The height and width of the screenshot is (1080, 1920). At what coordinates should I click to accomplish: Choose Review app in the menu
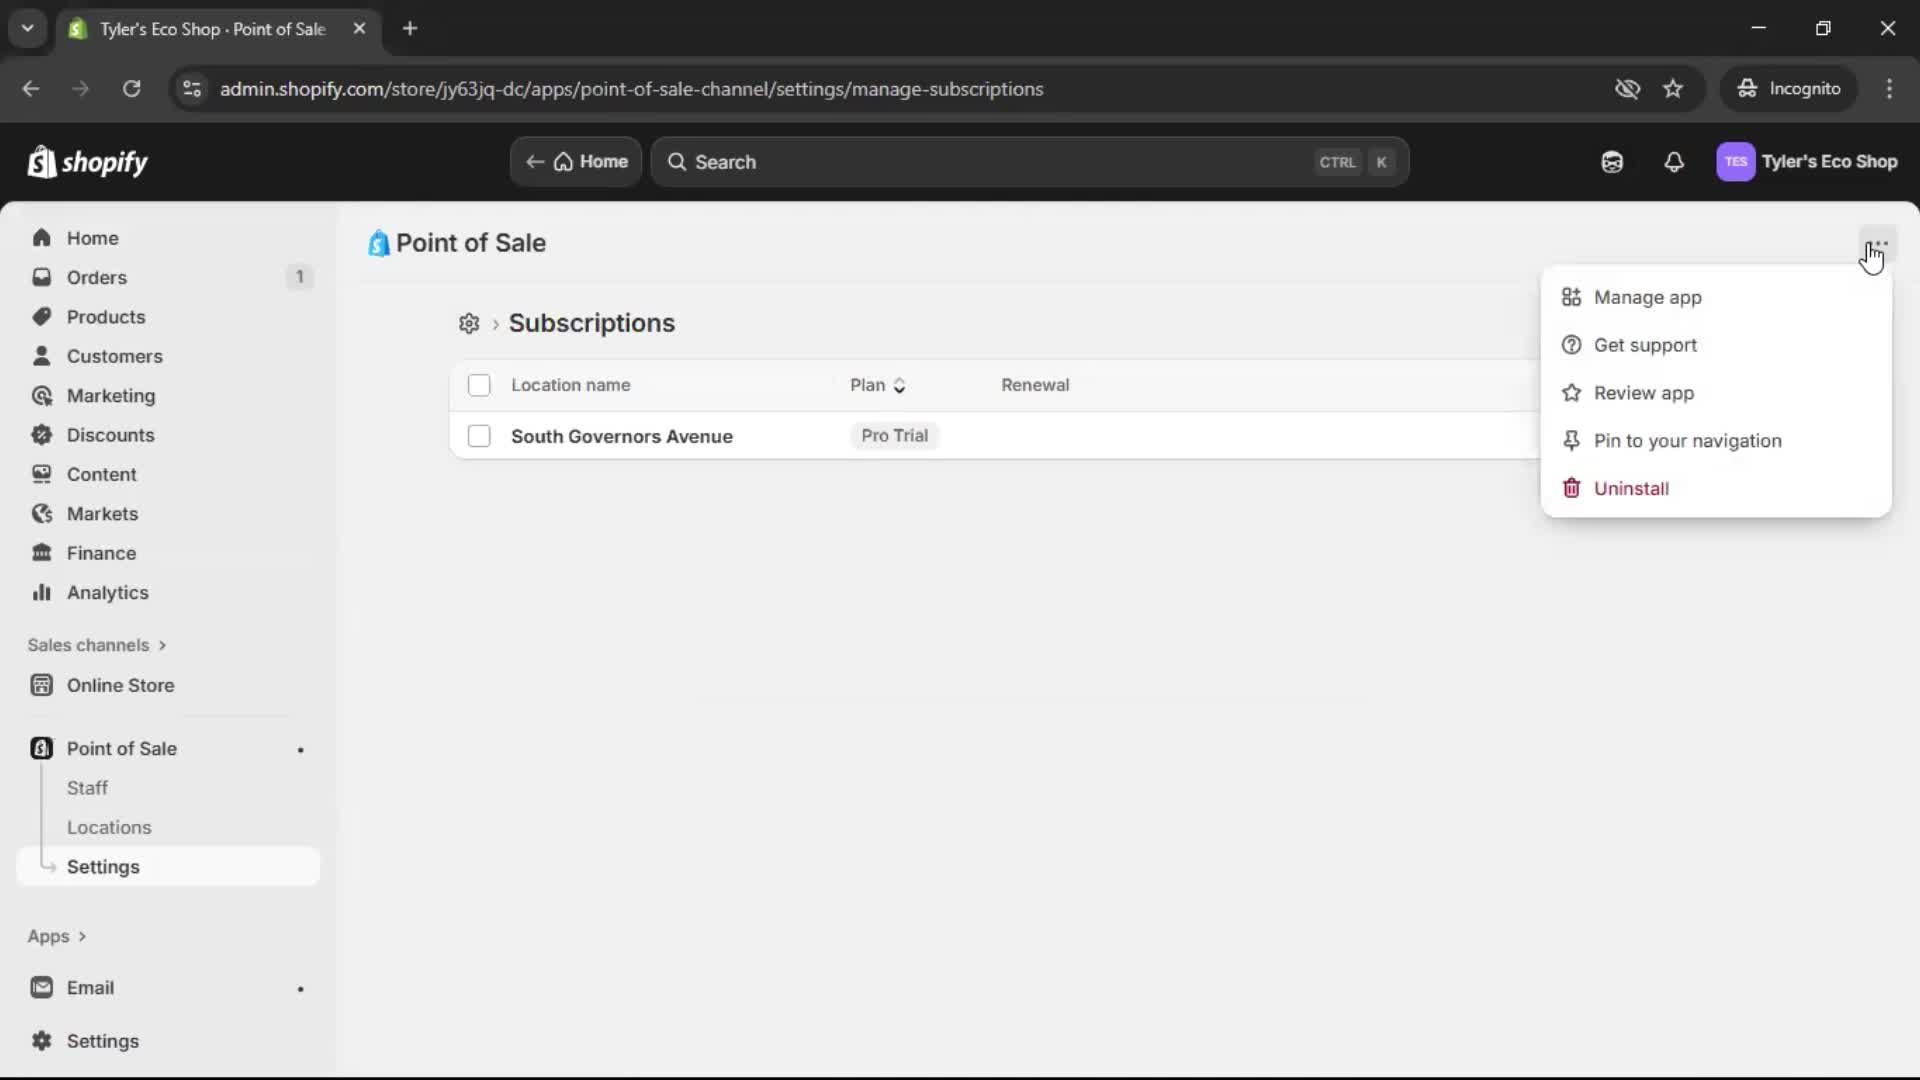[1716, 393]
